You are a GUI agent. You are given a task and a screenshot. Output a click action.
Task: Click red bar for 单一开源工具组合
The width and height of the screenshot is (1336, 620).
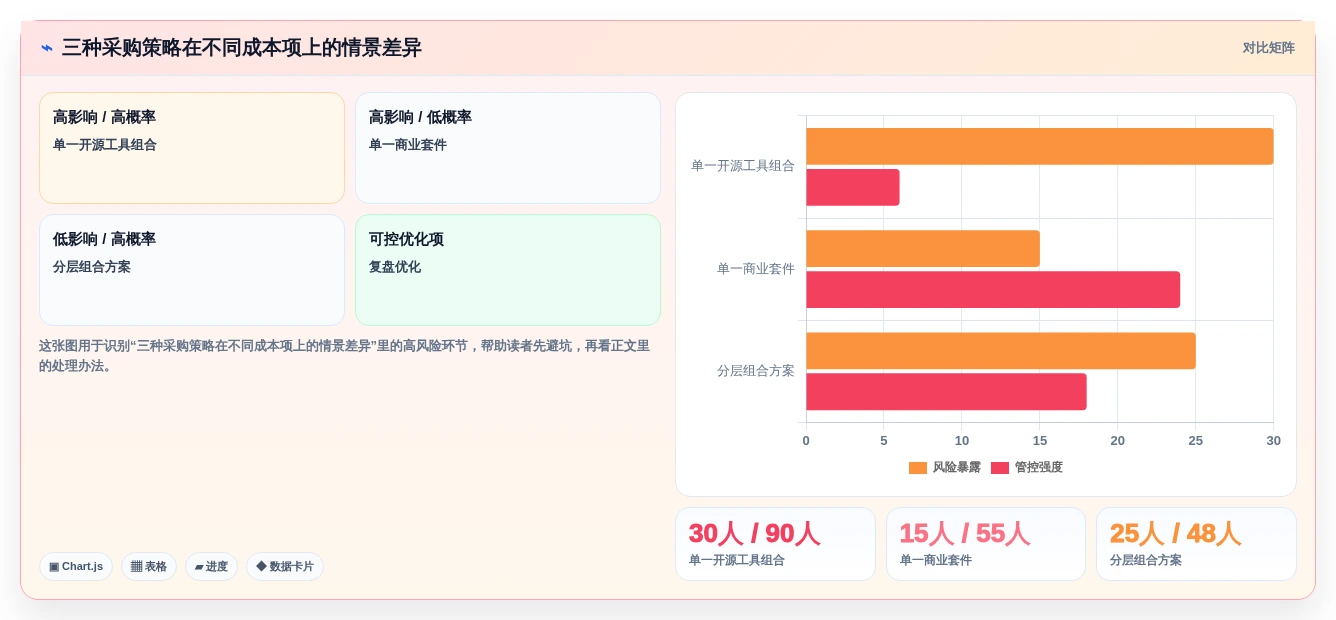[853, 187]
